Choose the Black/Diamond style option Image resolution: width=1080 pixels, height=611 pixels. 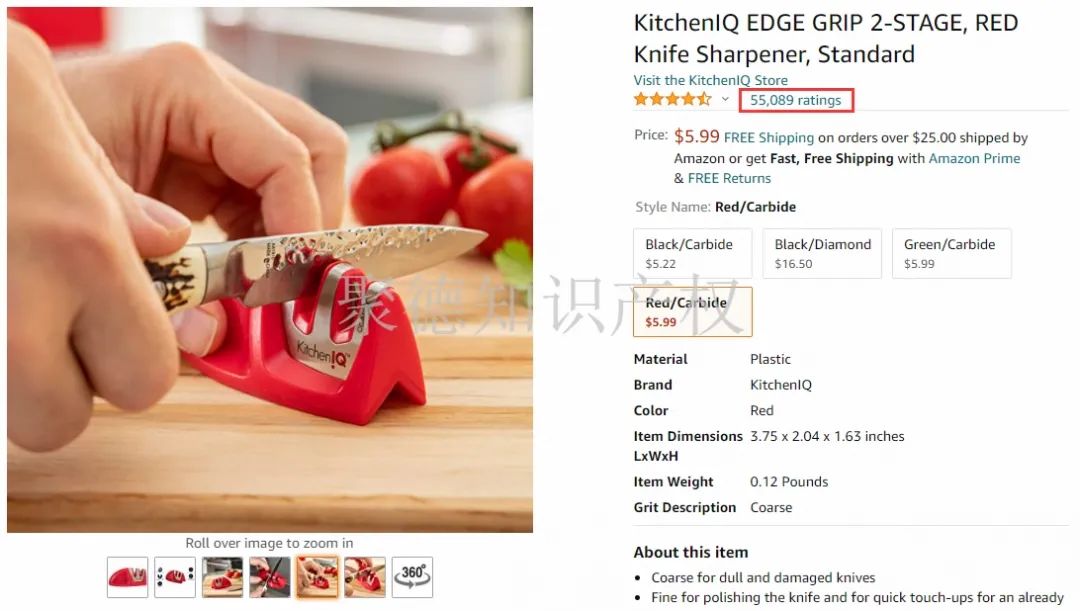822,253
